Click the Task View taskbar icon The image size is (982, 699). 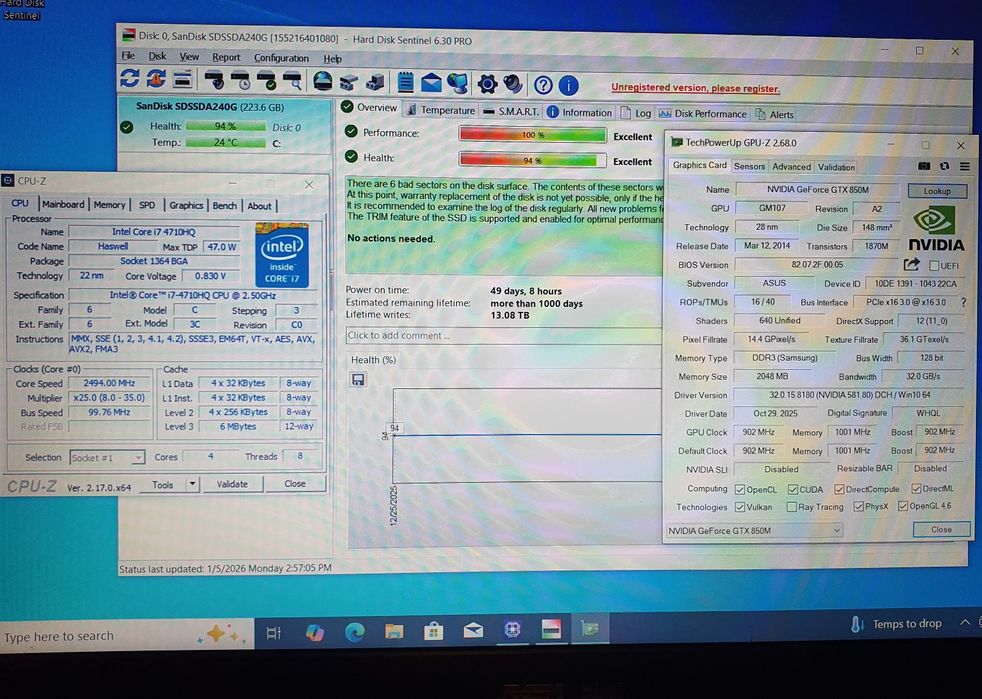pos(274,633)
